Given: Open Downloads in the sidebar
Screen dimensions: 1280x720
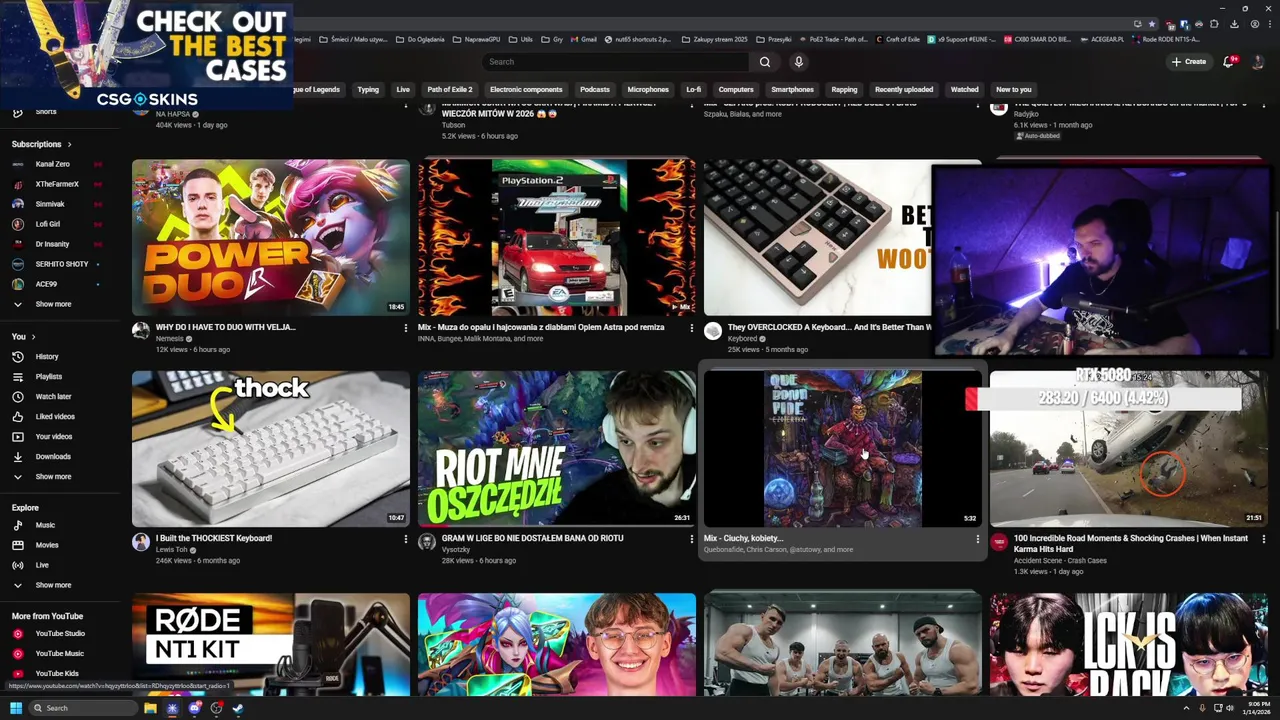Looking at the screenshot, I should [53, 457].
